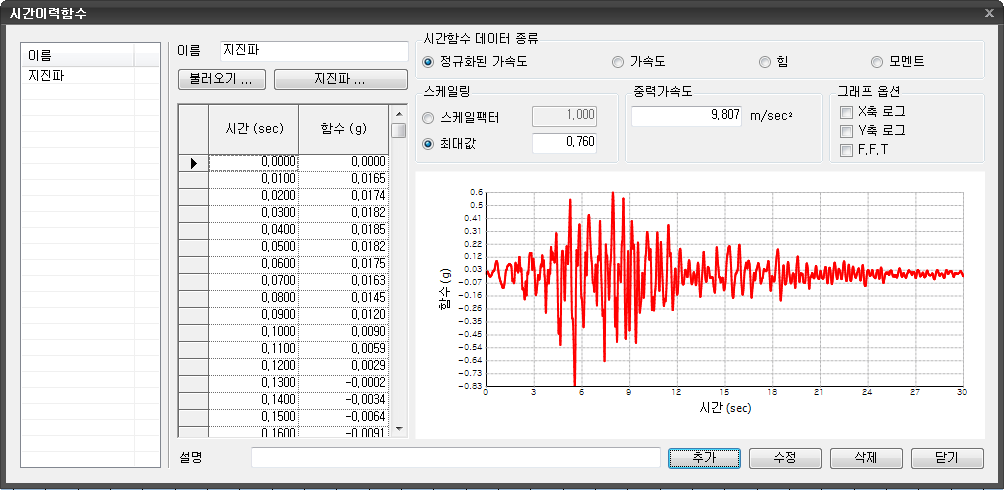Open the 지진파 ... selection button
Screen dimensions: 1004x490
[340, 79]
